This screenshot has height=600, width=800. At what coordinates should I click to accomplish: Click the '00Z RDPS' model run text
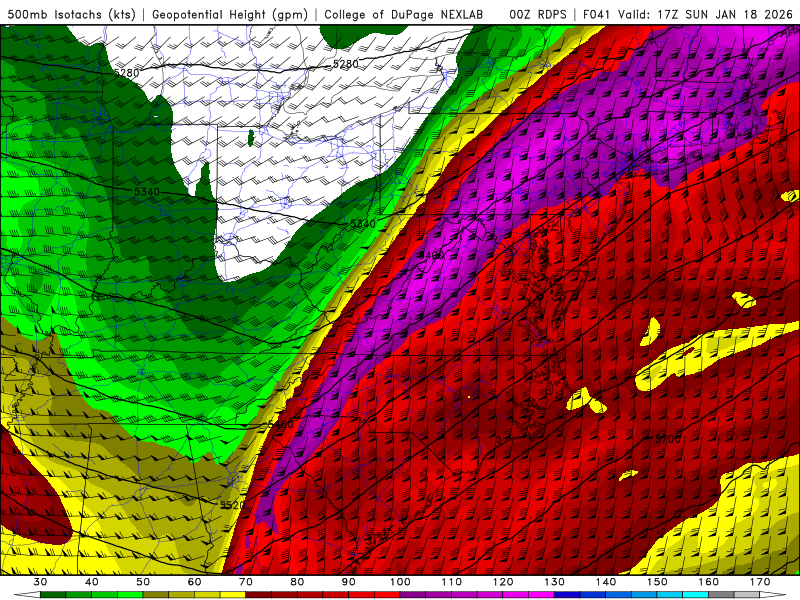coord(538,14)
